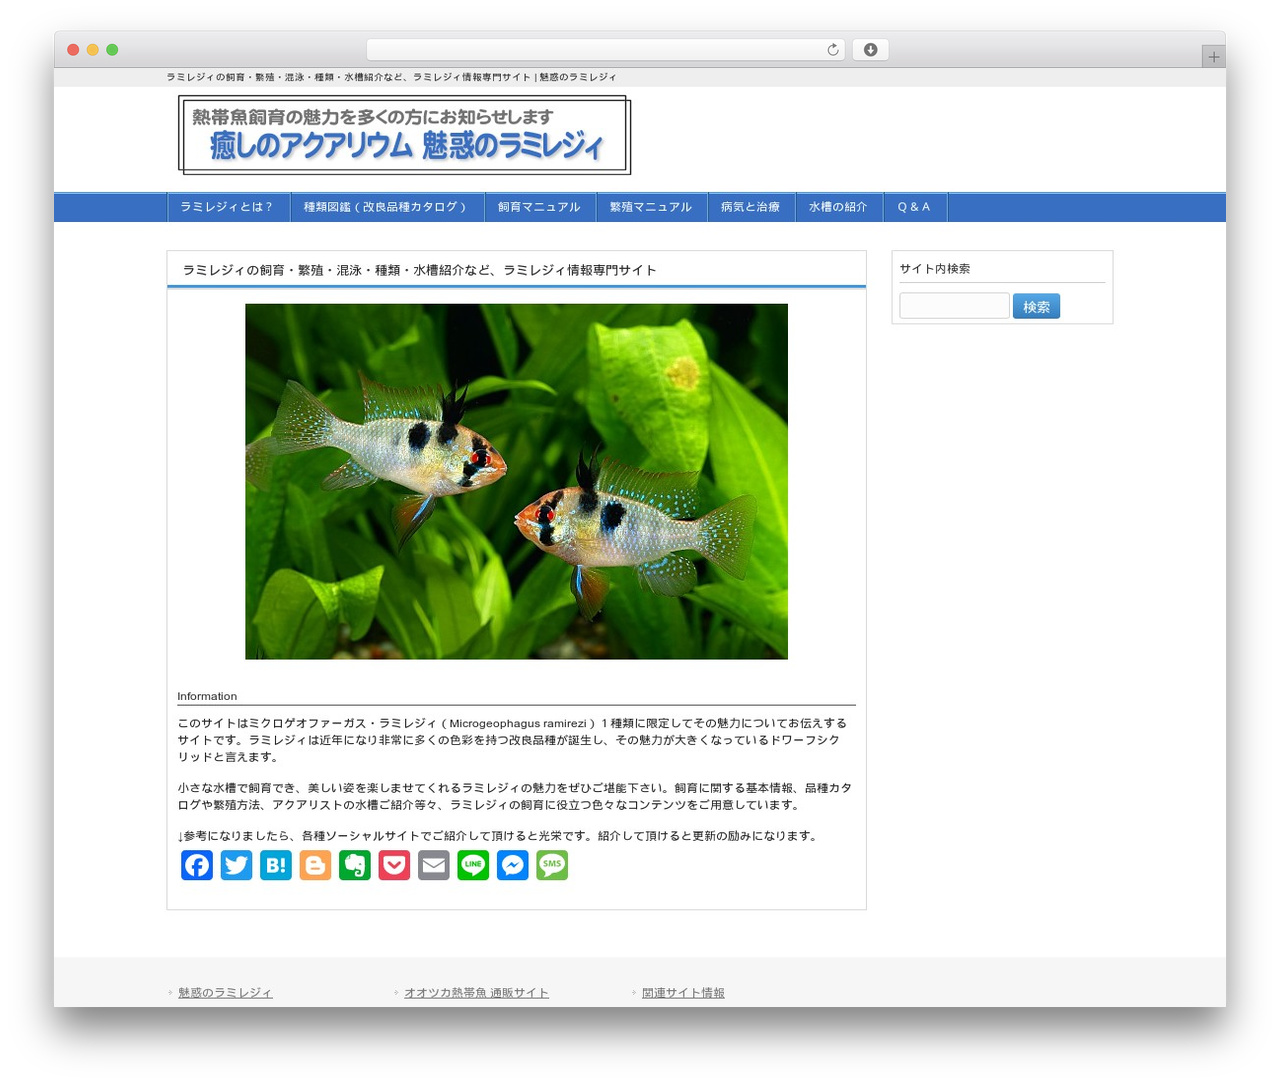Viewport: 1280px width, 1084px height.
Task: Share the page on Twitter
Action: [236, 865]
